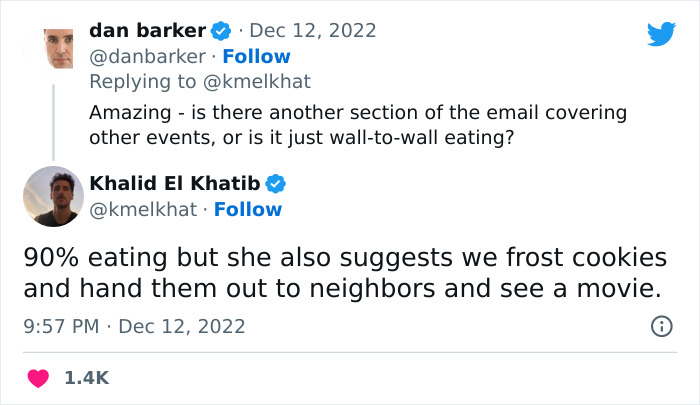Image resolution: width=700 pixels, height=405 pixels.
Task: Follow @danbarker
Action: (256, 57)
